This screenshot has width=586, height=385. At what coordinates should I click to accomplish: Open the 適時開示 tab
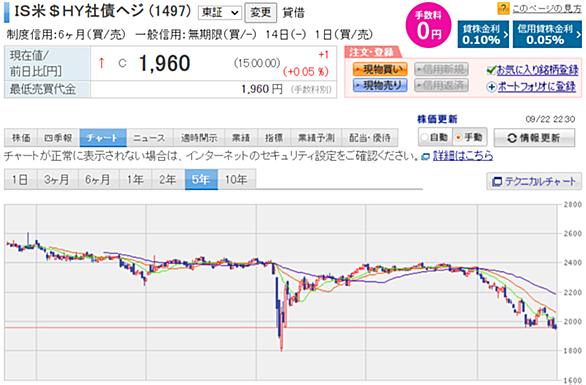(198, 138)
